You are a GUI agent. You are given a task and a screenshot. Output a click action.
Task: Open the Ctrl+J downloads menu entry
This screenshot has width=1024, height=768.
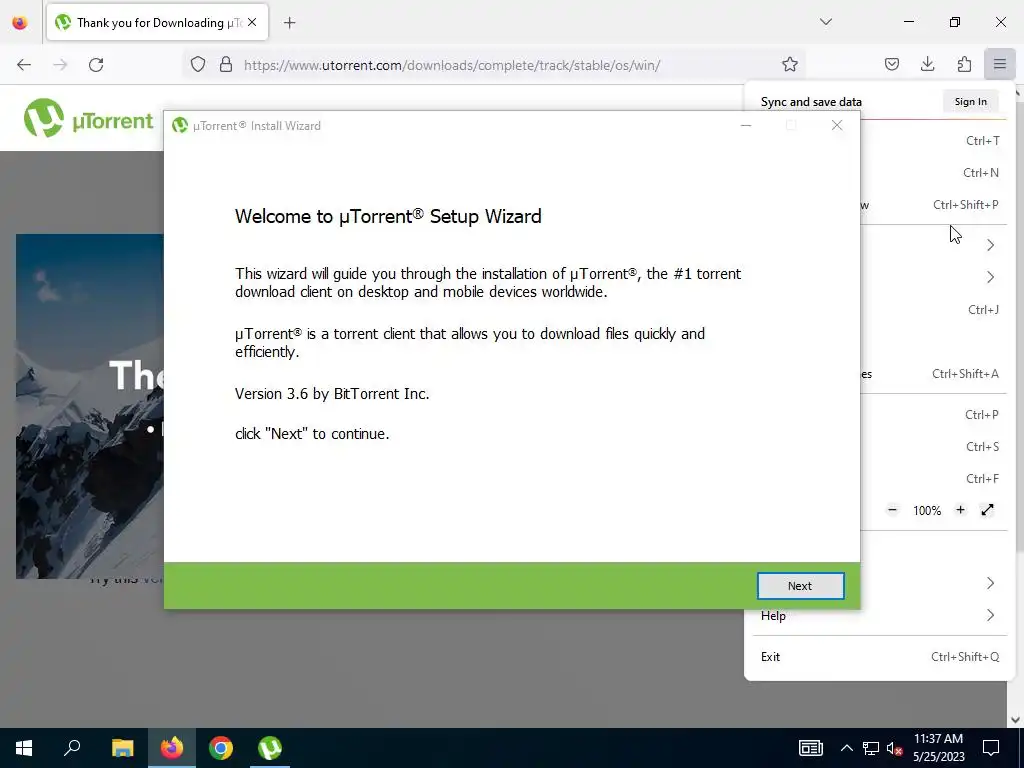click(934, 310)
